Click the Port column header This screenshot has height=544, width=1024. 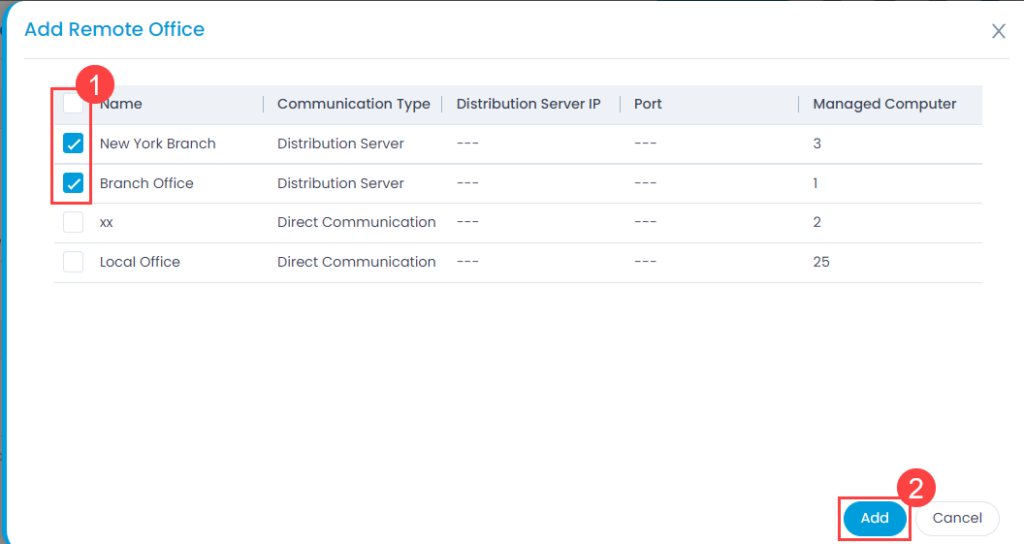pyautogui.click(x=648, y=104)
